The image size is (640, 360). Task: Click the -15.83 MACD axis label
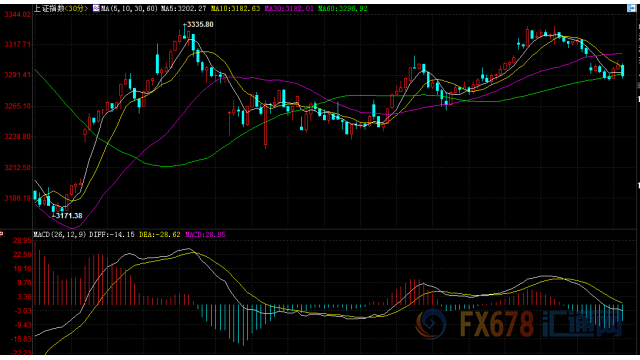(20, 339)
